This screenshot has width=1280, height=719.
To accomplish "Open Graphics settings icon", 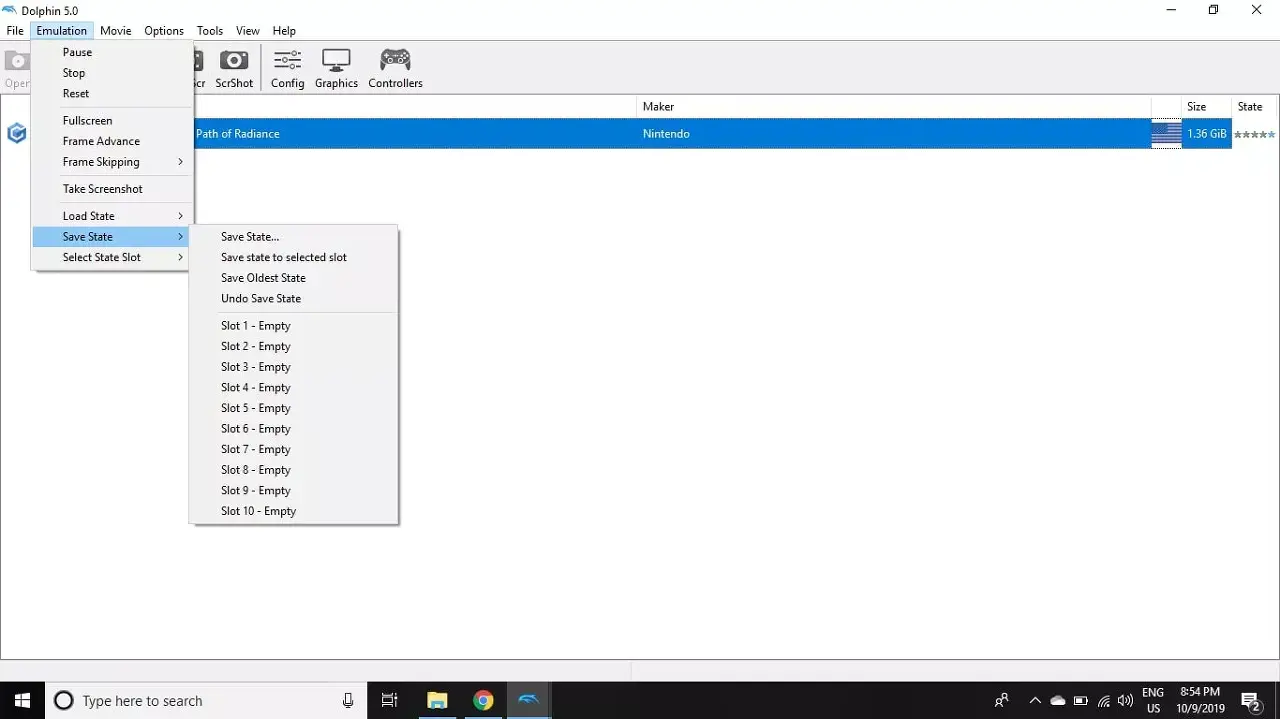I will (x=336, y=69).
